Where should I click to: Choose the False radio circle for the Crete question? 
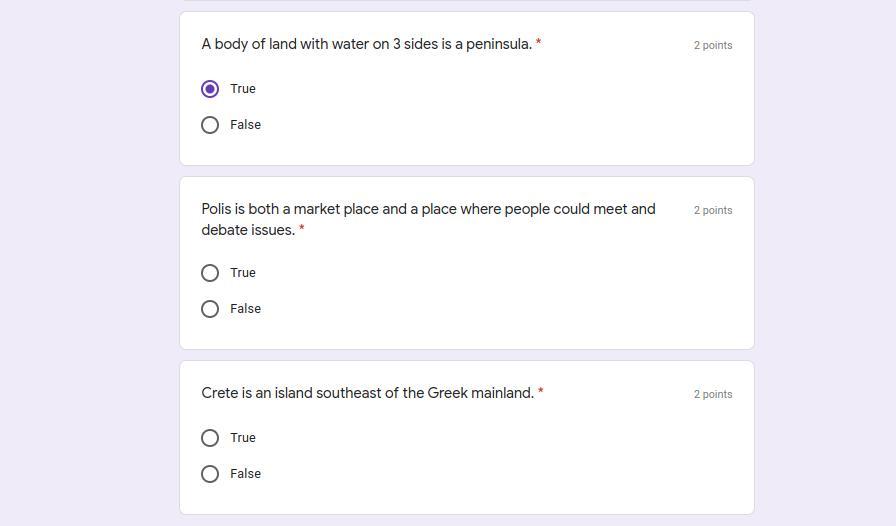point(210,474)
